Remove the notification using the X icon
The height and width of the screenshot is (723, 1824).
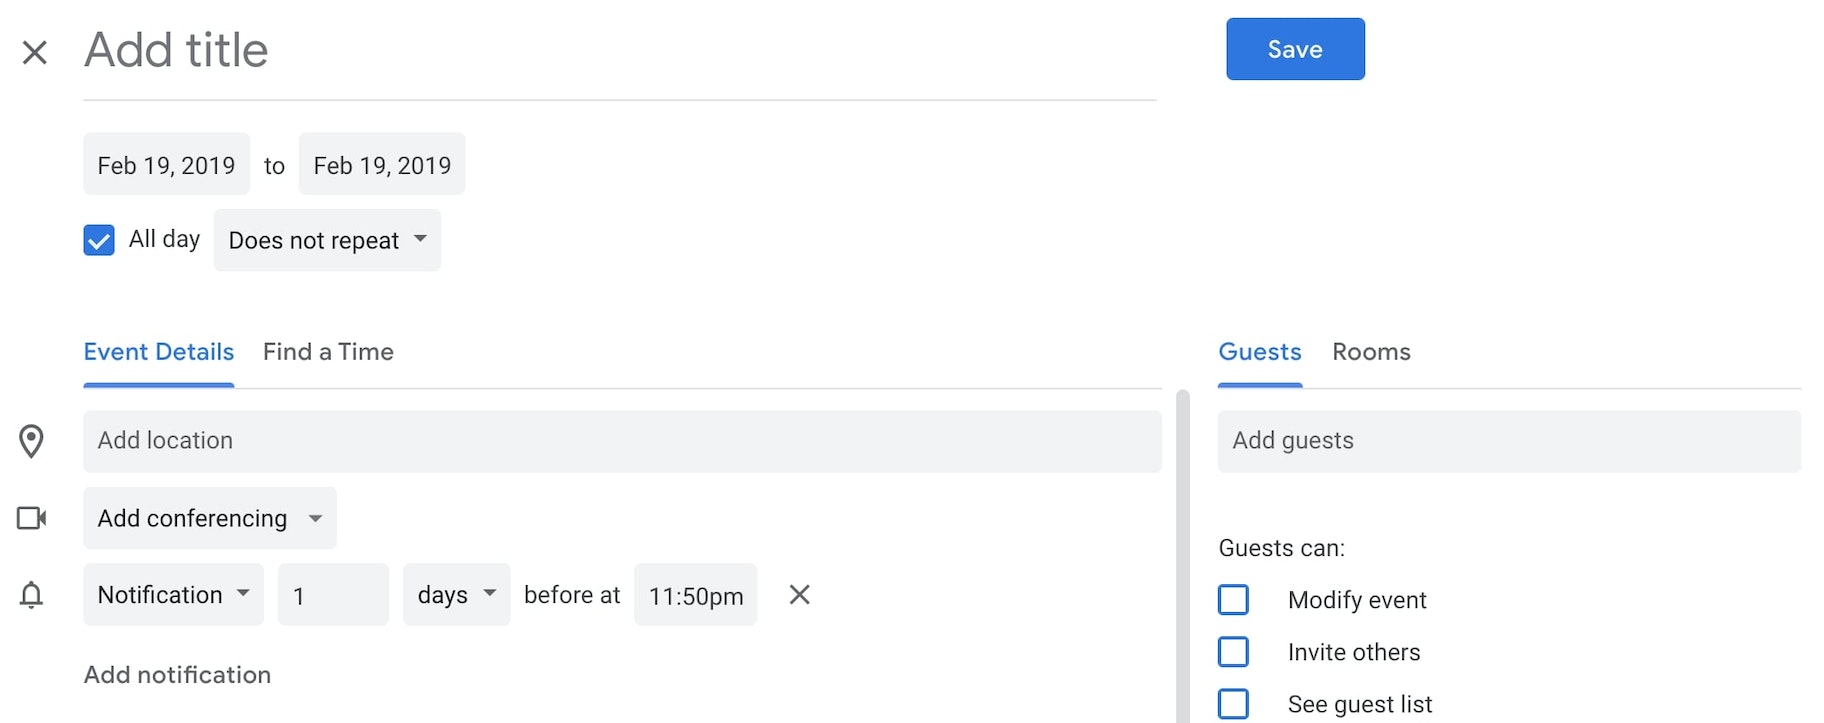[799, 595]
